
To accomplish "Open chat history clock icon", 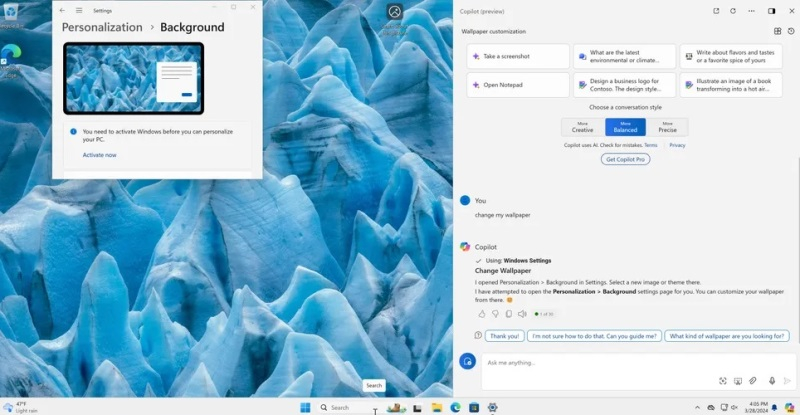I will [x=791, y=31].
